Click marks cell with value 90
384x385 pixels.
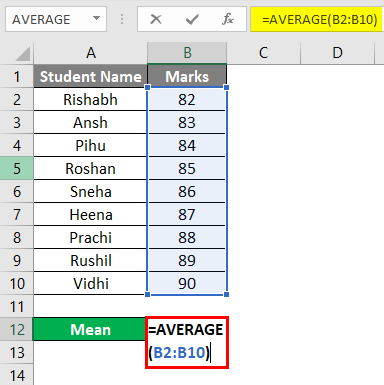click(187, 283)
